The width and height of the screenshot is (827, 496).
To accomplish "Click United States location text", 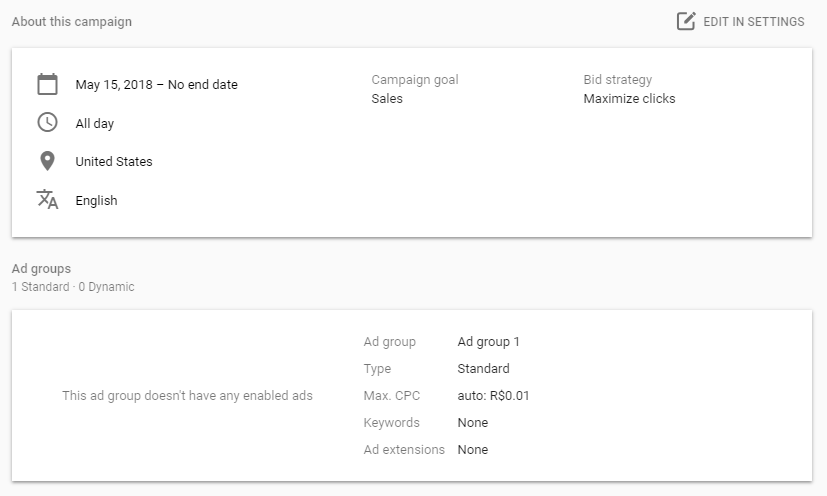I will pyautogui.click(x=114, y=161).
